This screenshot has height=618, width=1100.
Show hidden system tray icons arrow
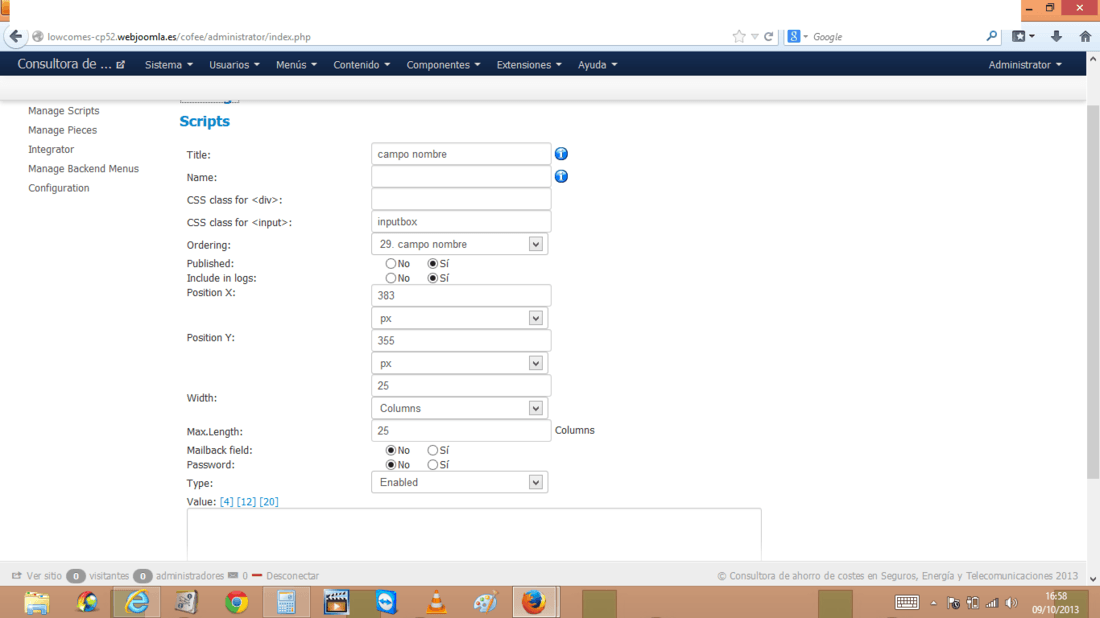click(x=933, y=603)
